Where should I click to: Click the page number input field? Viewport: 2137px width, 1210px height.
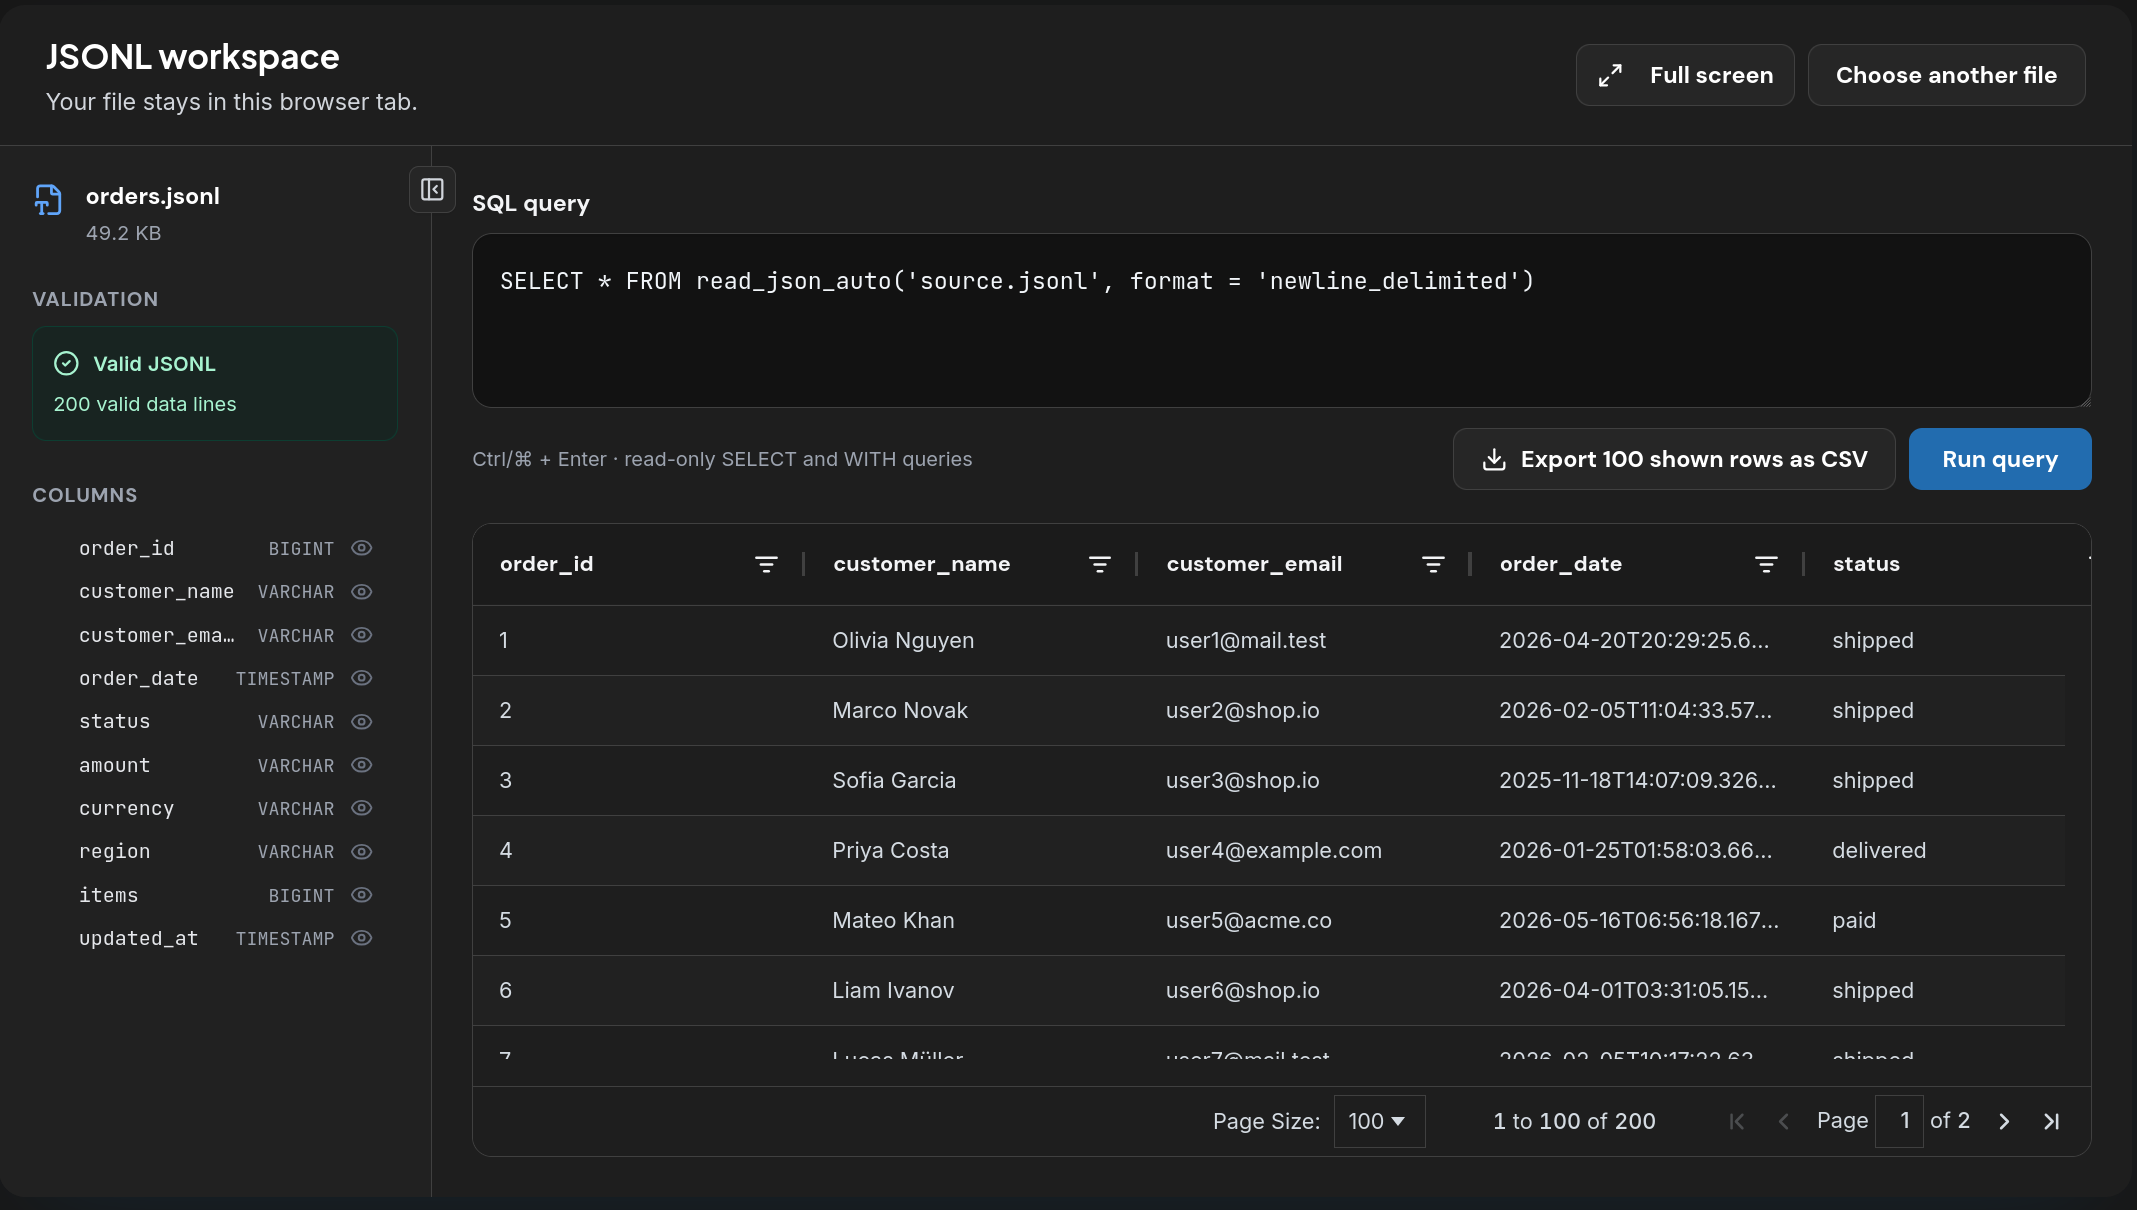click(x=1899, y=1121)
